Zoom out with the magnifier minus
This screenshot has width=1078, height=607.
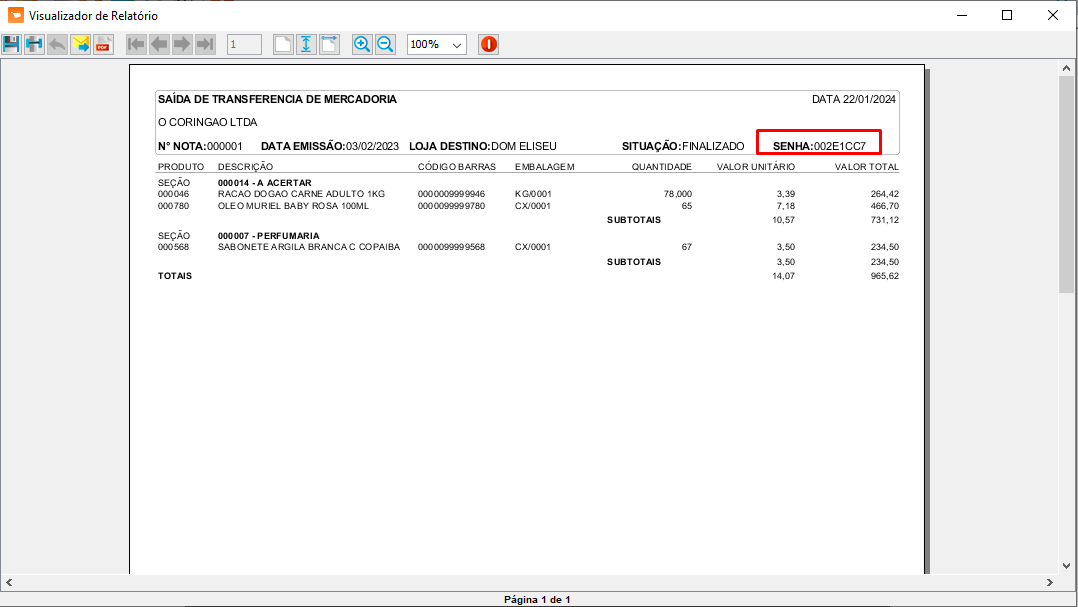click(385, 45)
